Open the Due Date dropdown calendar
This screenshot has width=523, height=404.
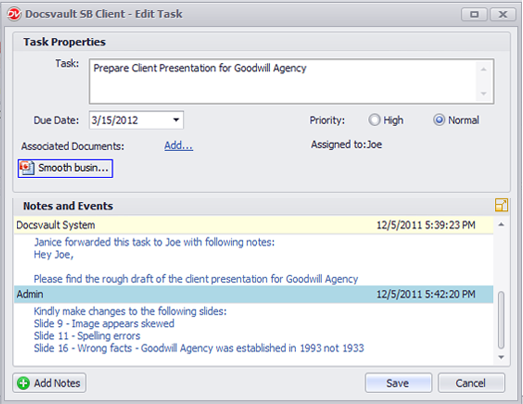(x=176, y=120)
